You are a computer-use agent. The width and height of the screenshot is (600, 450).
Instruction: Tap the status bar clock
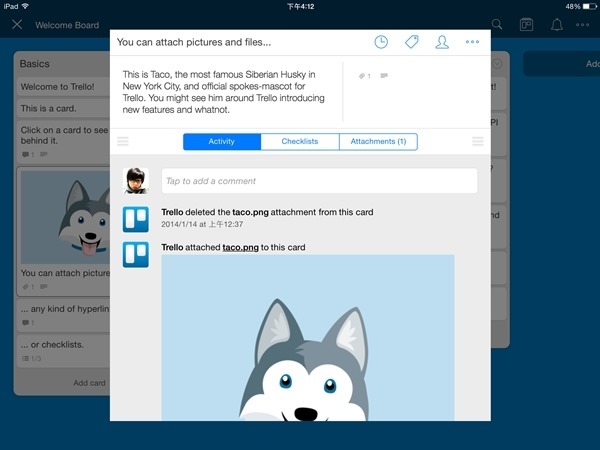tap(300, 7)
